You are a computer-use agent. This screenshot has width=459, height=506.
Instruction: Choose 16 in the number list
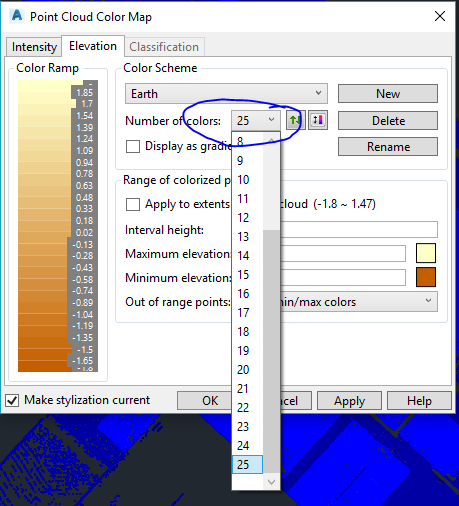pyautogui.click(x=247, y=294)
